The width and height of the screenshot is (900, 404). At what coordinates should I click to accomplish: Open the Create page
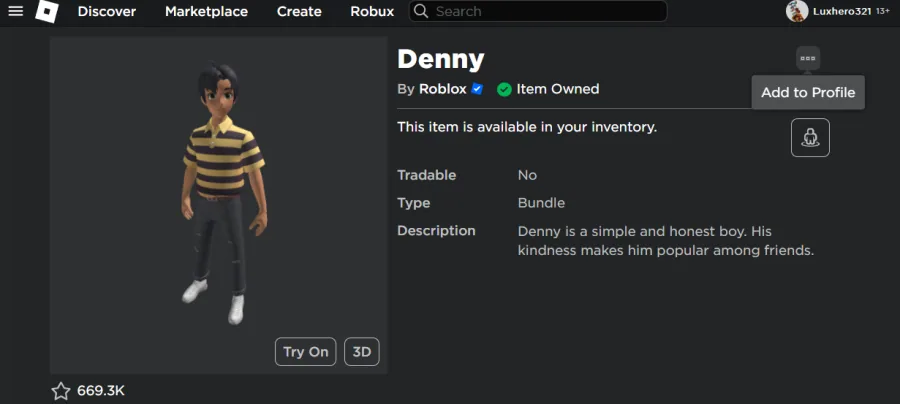coord(299,11)
